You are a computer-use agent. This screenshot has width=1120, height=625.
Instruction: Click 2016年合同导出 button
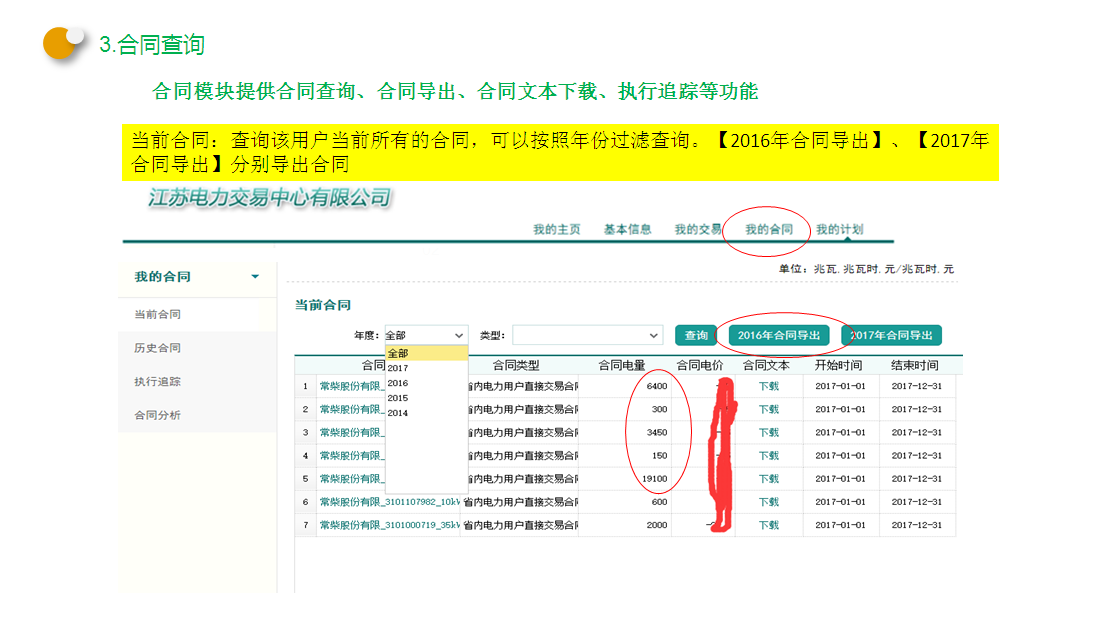(779, 336)
